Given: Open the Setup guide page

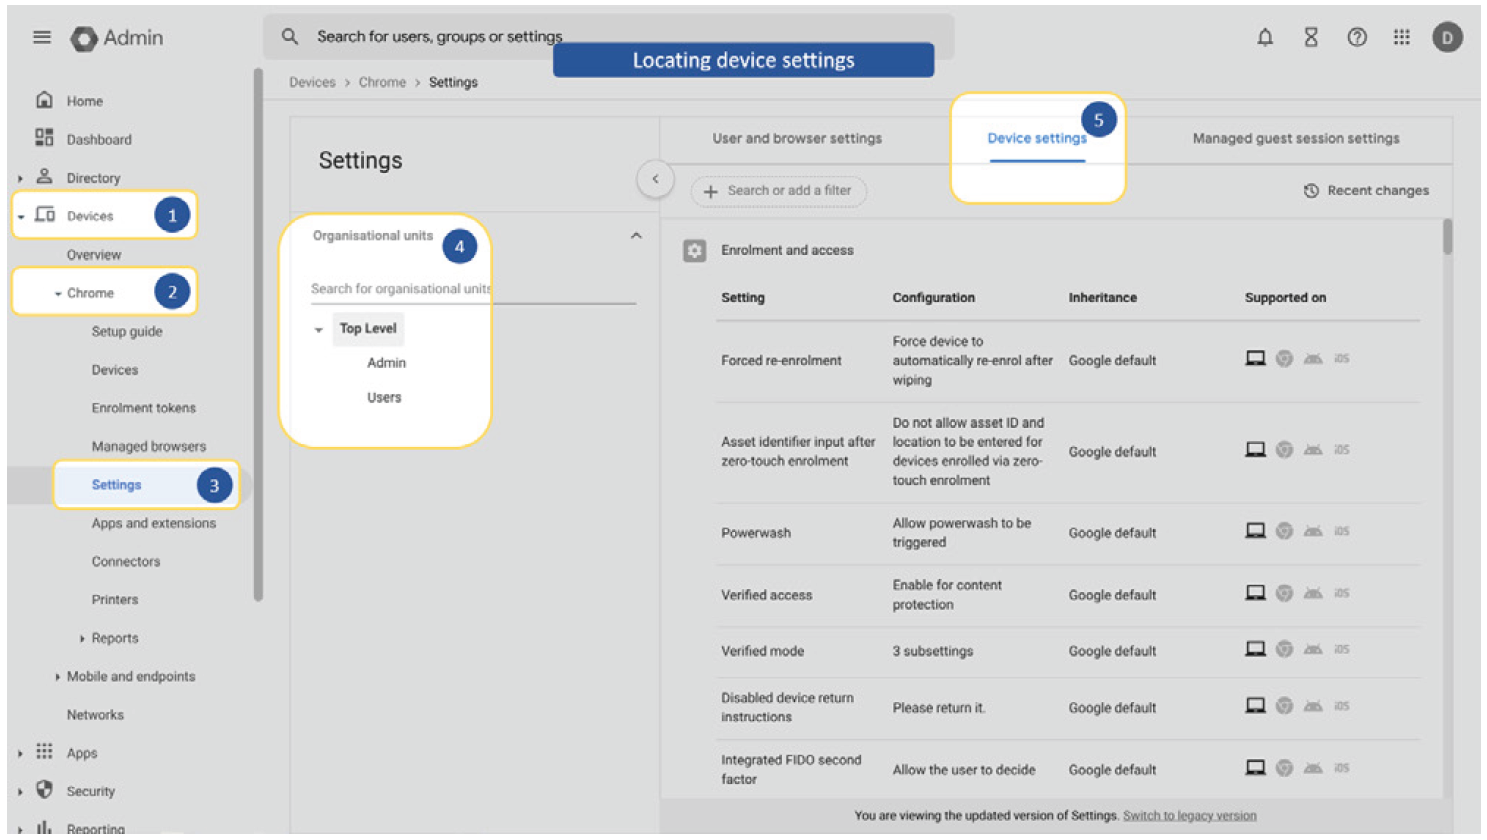Looking at the screenshot, I should coord(127,331).
